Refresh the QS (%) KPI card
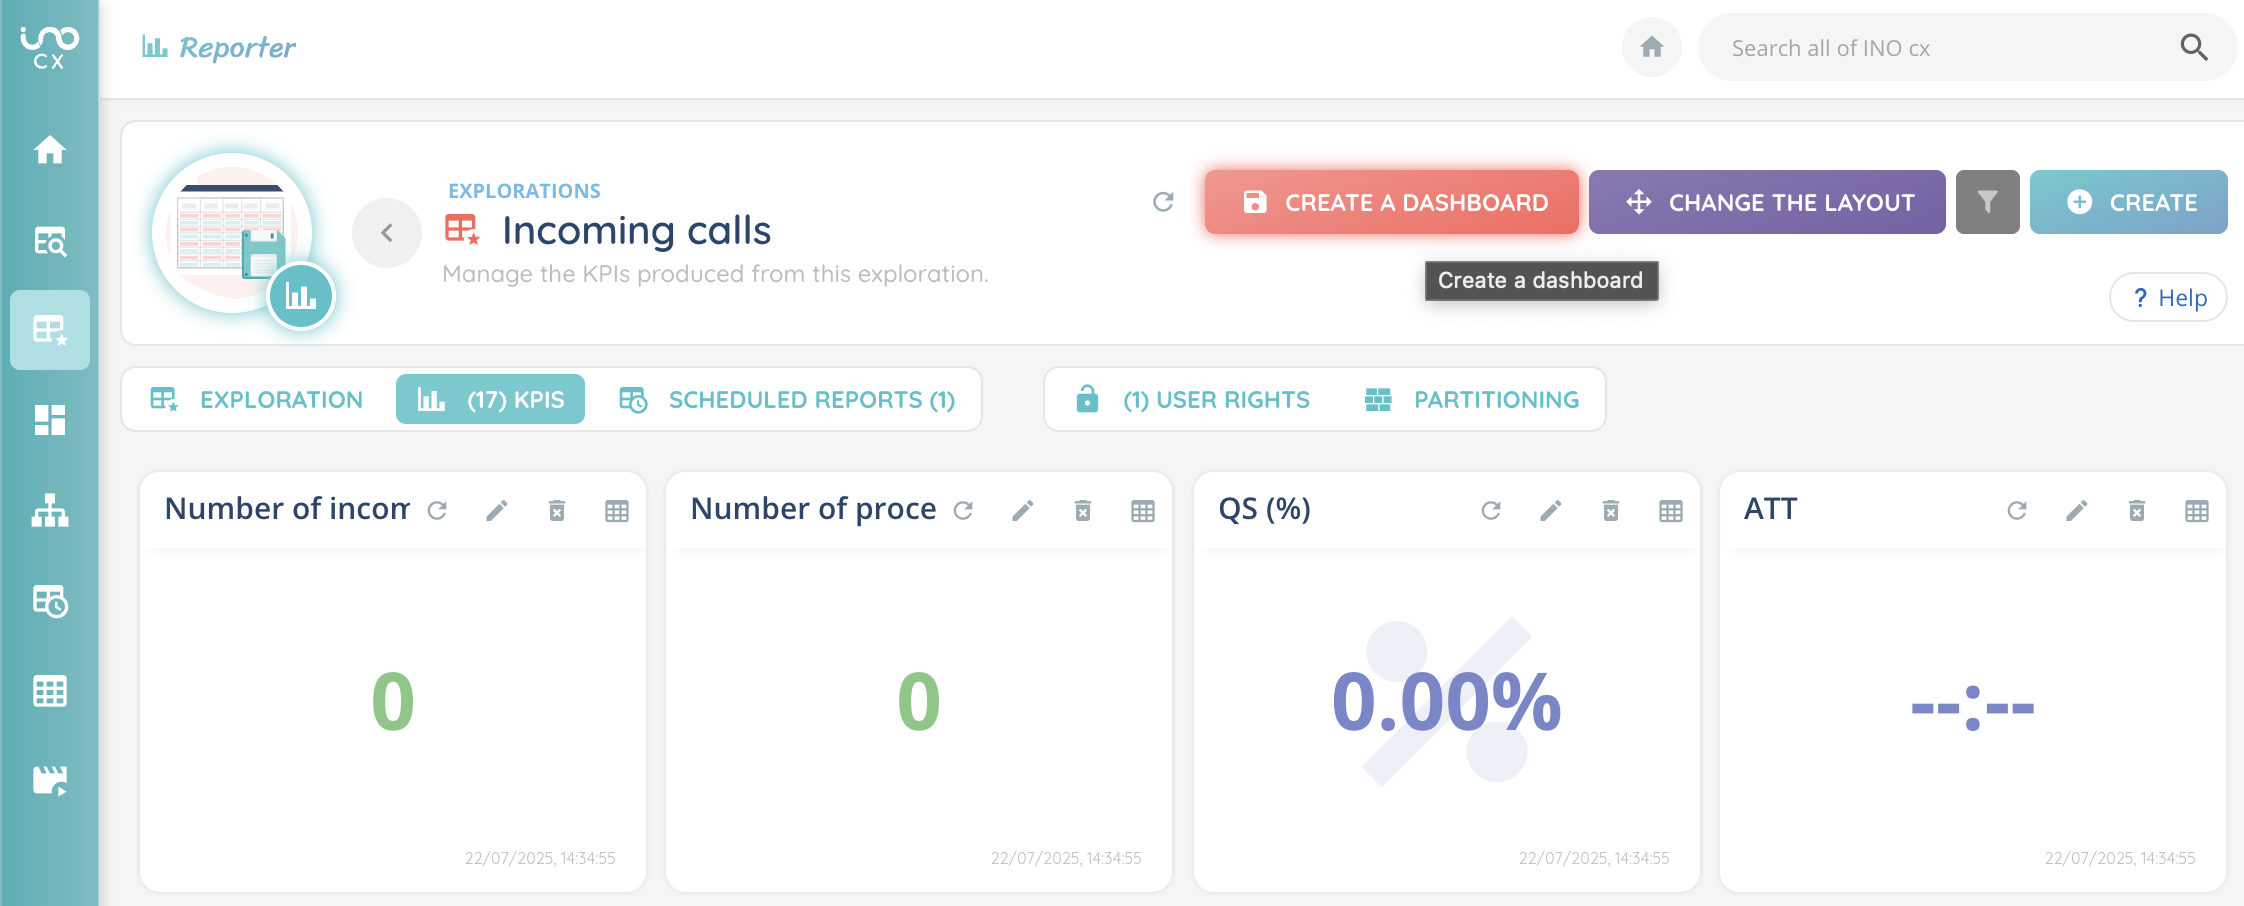 (x=1491, y=511)
